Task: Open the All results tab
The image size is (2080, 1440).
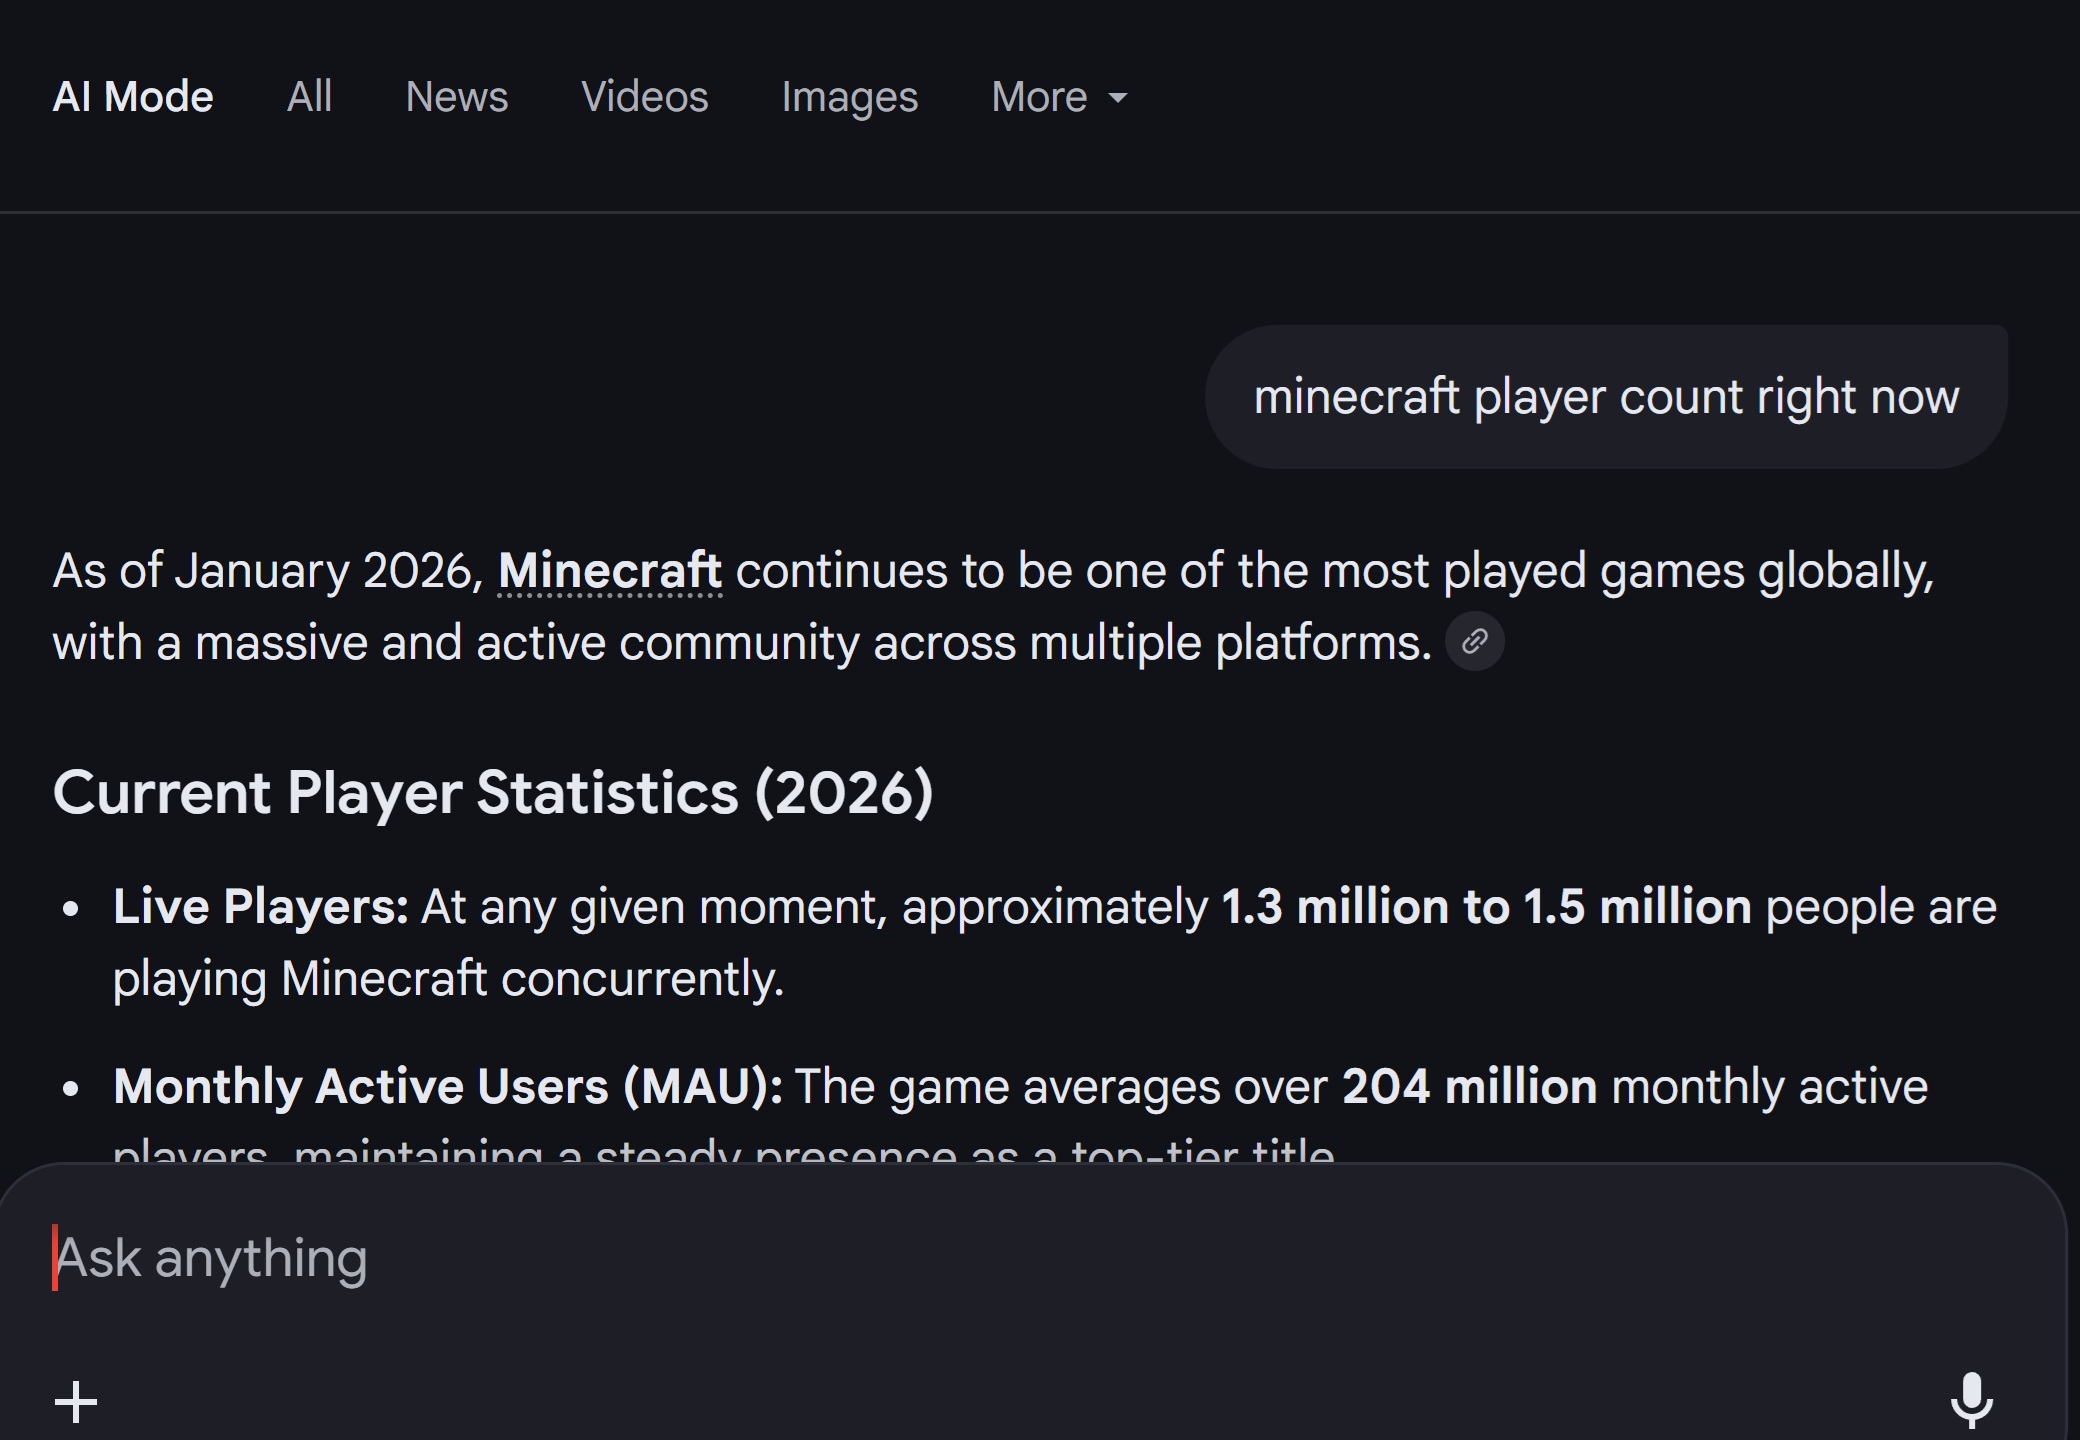Action: tap(309, 97)
